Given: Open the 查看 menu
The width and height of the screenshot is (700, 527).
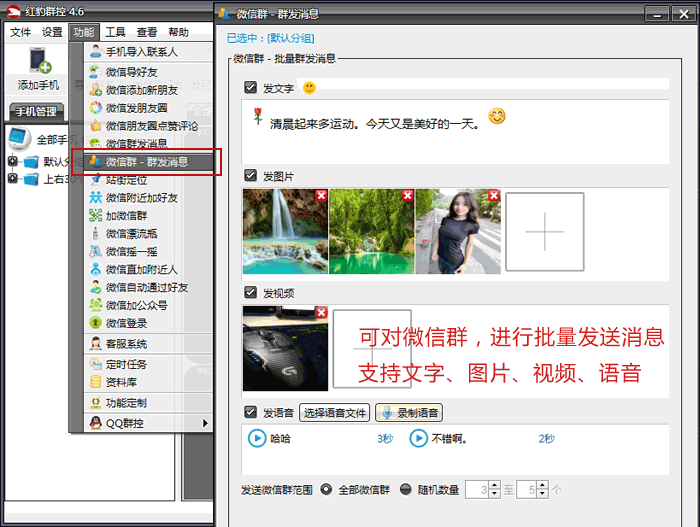Looking at the screenshot, I should tap(147, 32).
